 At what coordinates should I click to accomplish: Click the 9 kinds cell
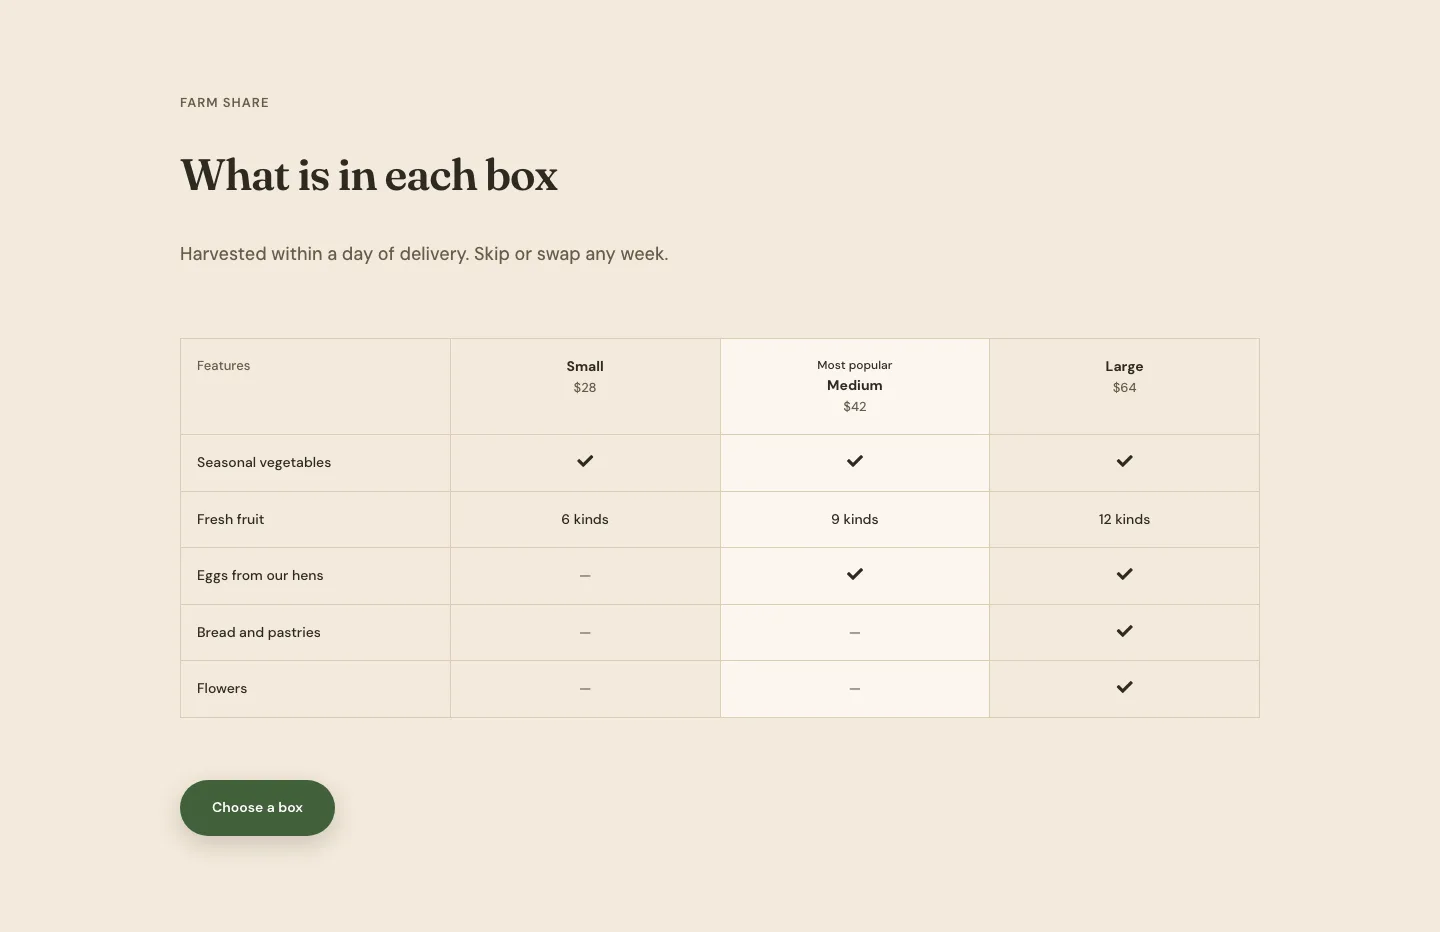pos(855,519)
